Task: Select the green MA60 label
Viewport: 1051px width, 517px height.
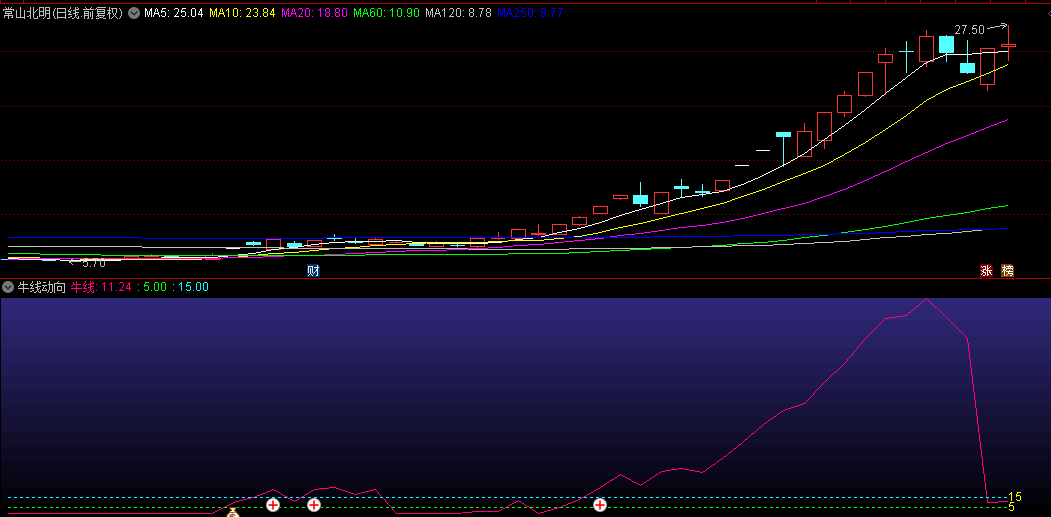Action: [386, 14]
